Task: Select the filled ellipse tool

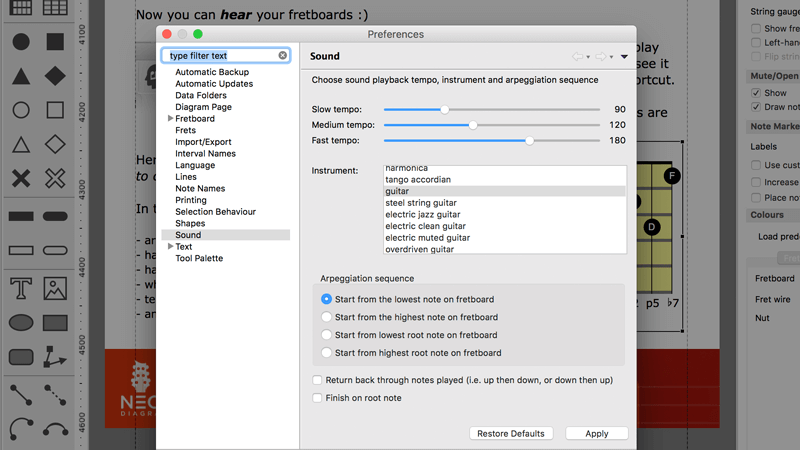Action: (21, 323)
